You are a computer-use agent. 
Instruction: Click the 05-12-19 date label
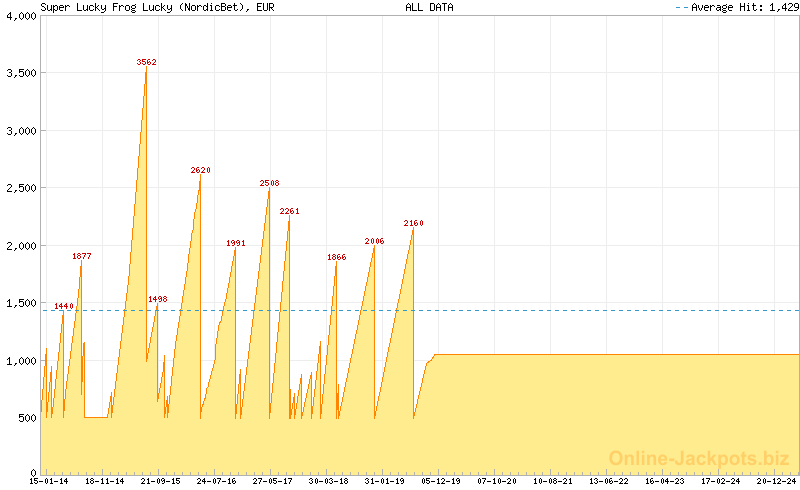pyautogui.click(x=441, y=481)
